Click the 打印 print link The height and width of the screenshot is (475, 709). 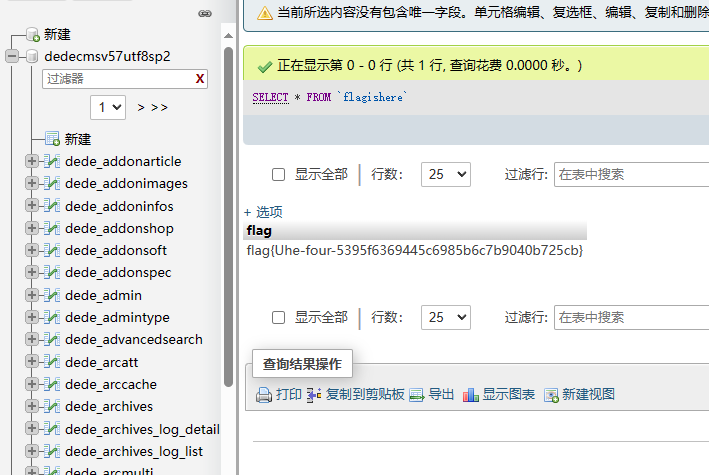click(x=288, y=394)
